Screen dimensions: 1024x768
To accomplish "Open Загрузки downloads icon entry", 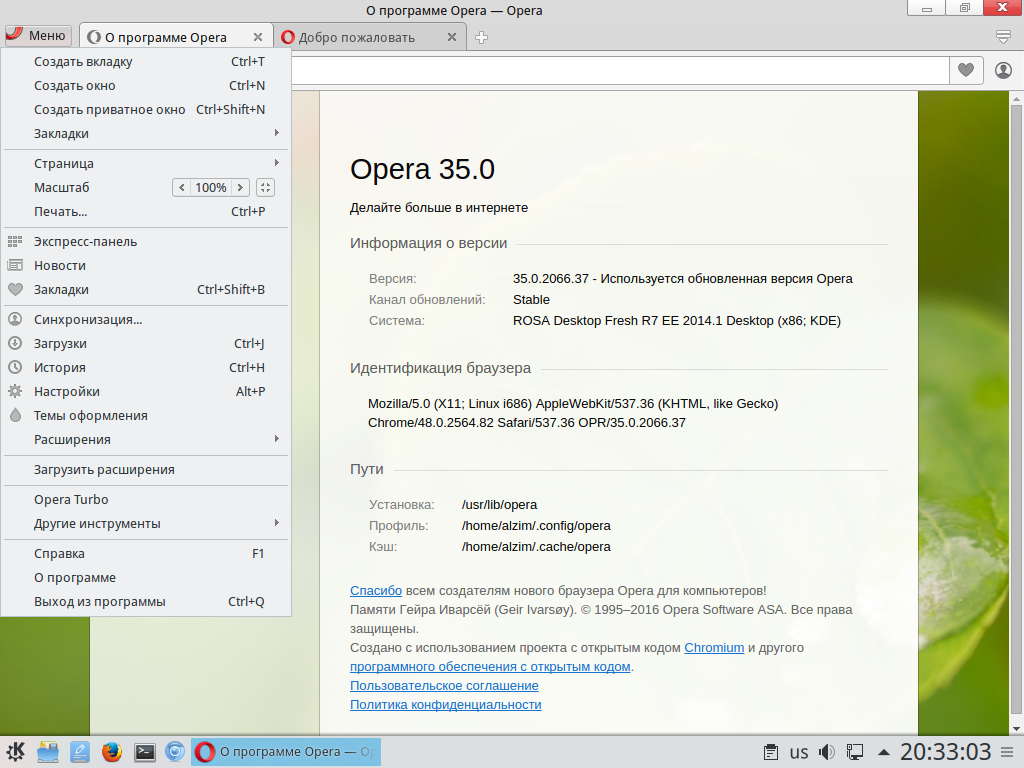I will click(x=146, y=344).
